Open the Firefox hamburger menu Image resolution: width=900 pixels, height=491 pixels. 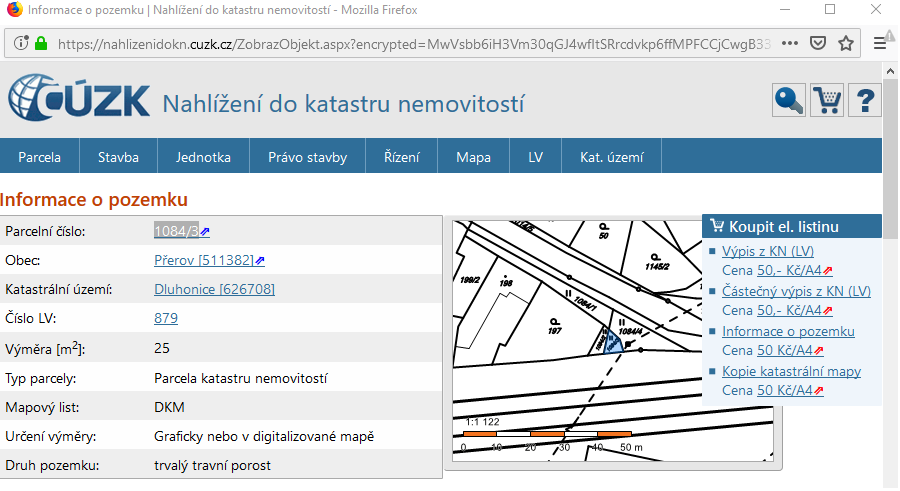880,44
